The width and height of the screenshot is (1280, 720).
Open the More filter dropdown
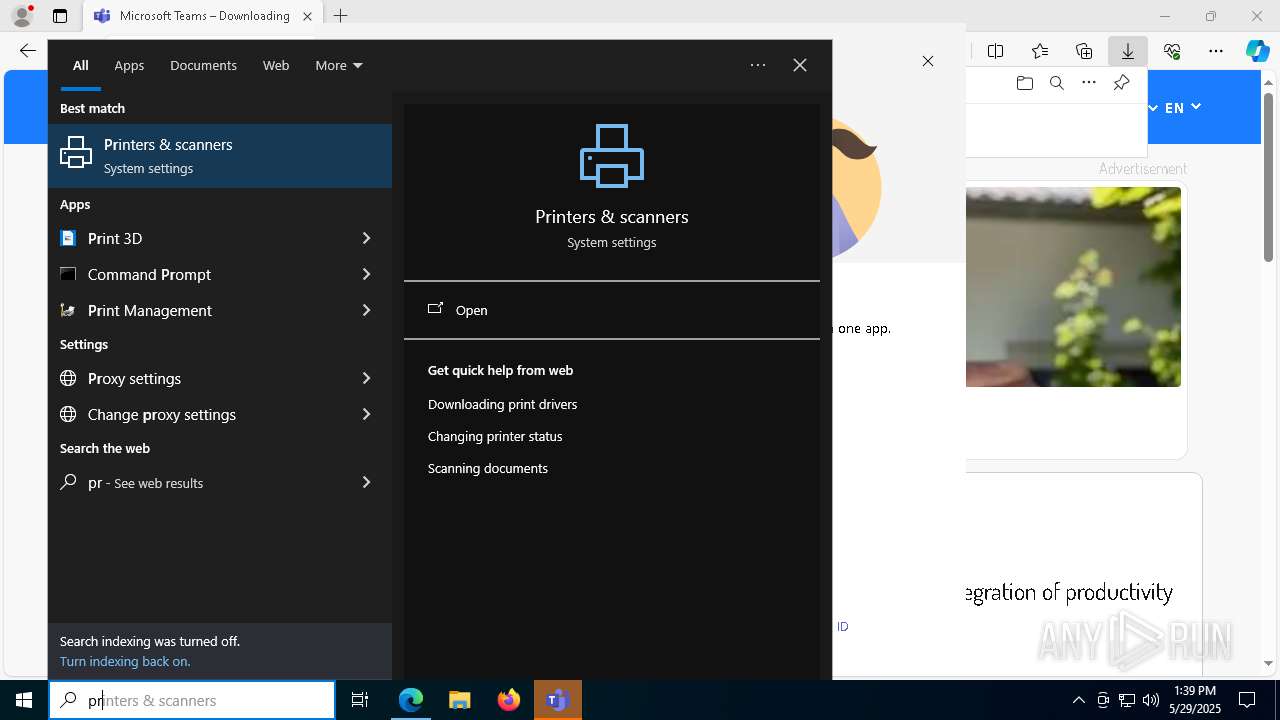point(339,65)
